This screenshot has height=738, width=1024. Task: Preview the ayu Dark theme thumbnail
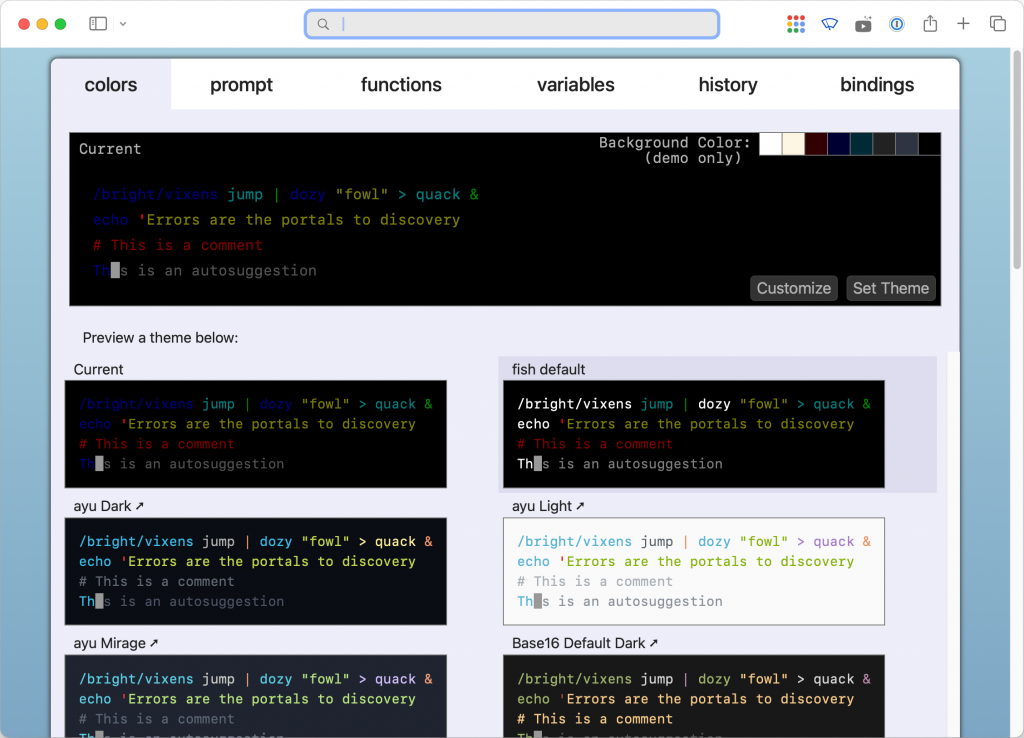click(x=255, y=571)
